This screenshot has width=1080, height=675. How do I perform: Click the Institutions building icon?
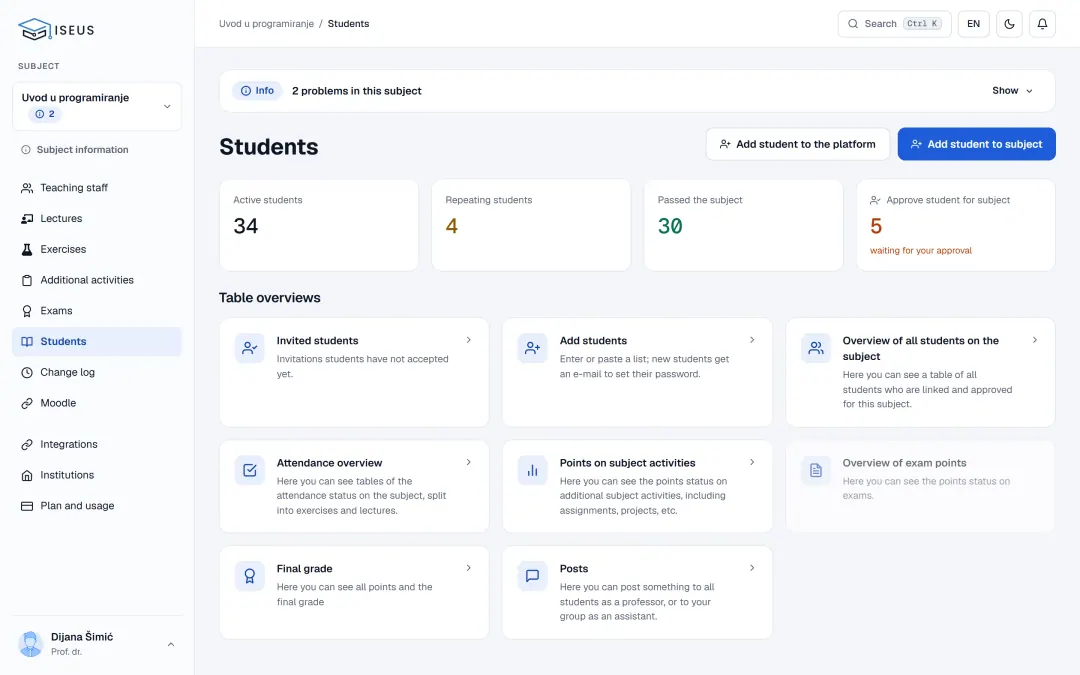coord(27,475)
